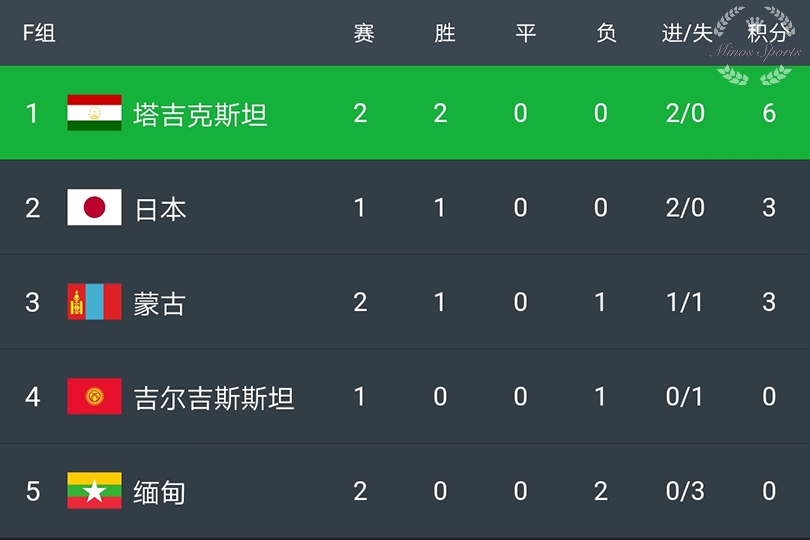Screen dimensions: 810x540
Task: Open the 塔吉克斯坦 team name link
Action: 200,114
